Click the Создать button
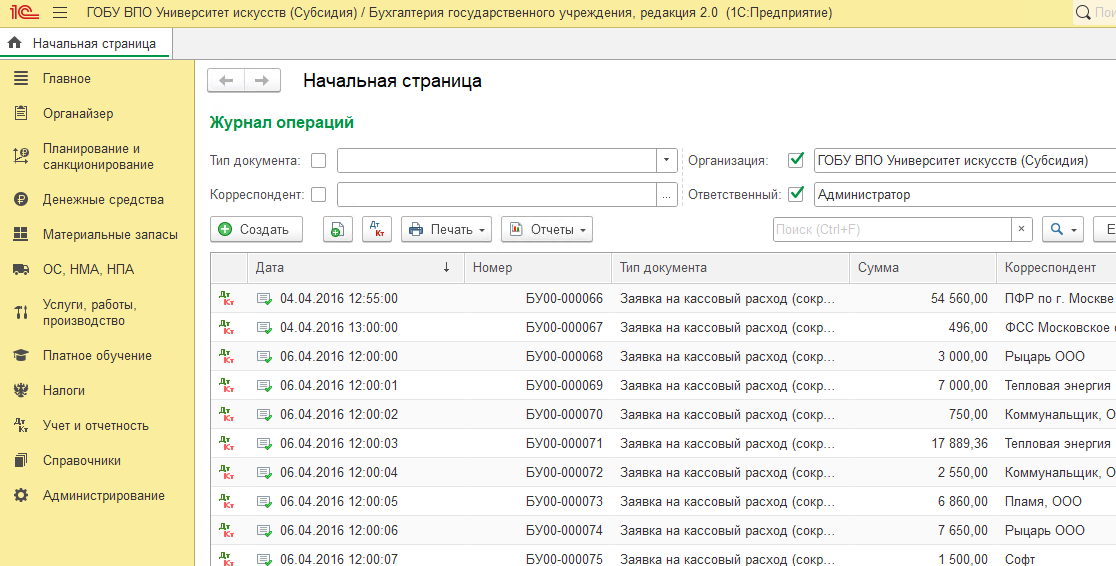 [256, 229]
